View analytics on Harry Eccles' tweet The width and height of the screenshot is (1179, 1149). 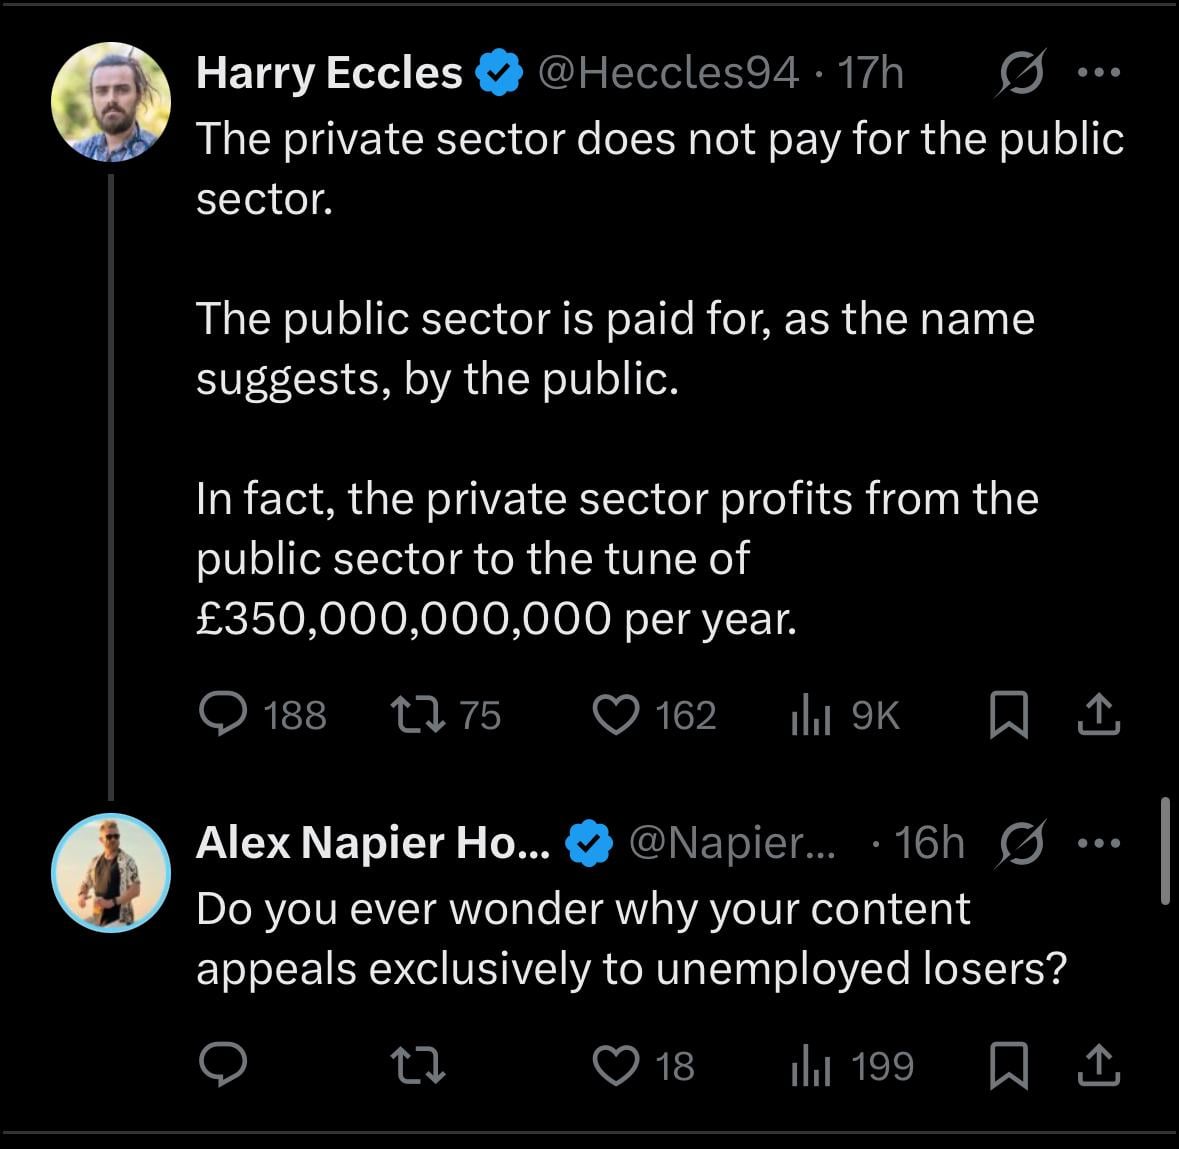pos(811,714)
